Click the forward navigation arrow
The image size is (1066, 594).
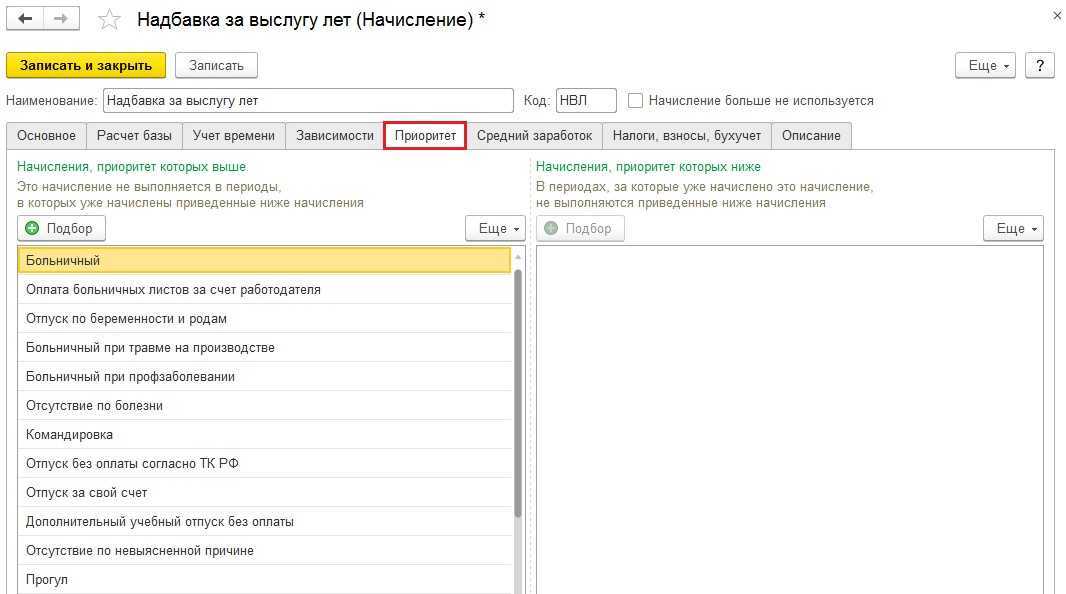pos(62,19)
